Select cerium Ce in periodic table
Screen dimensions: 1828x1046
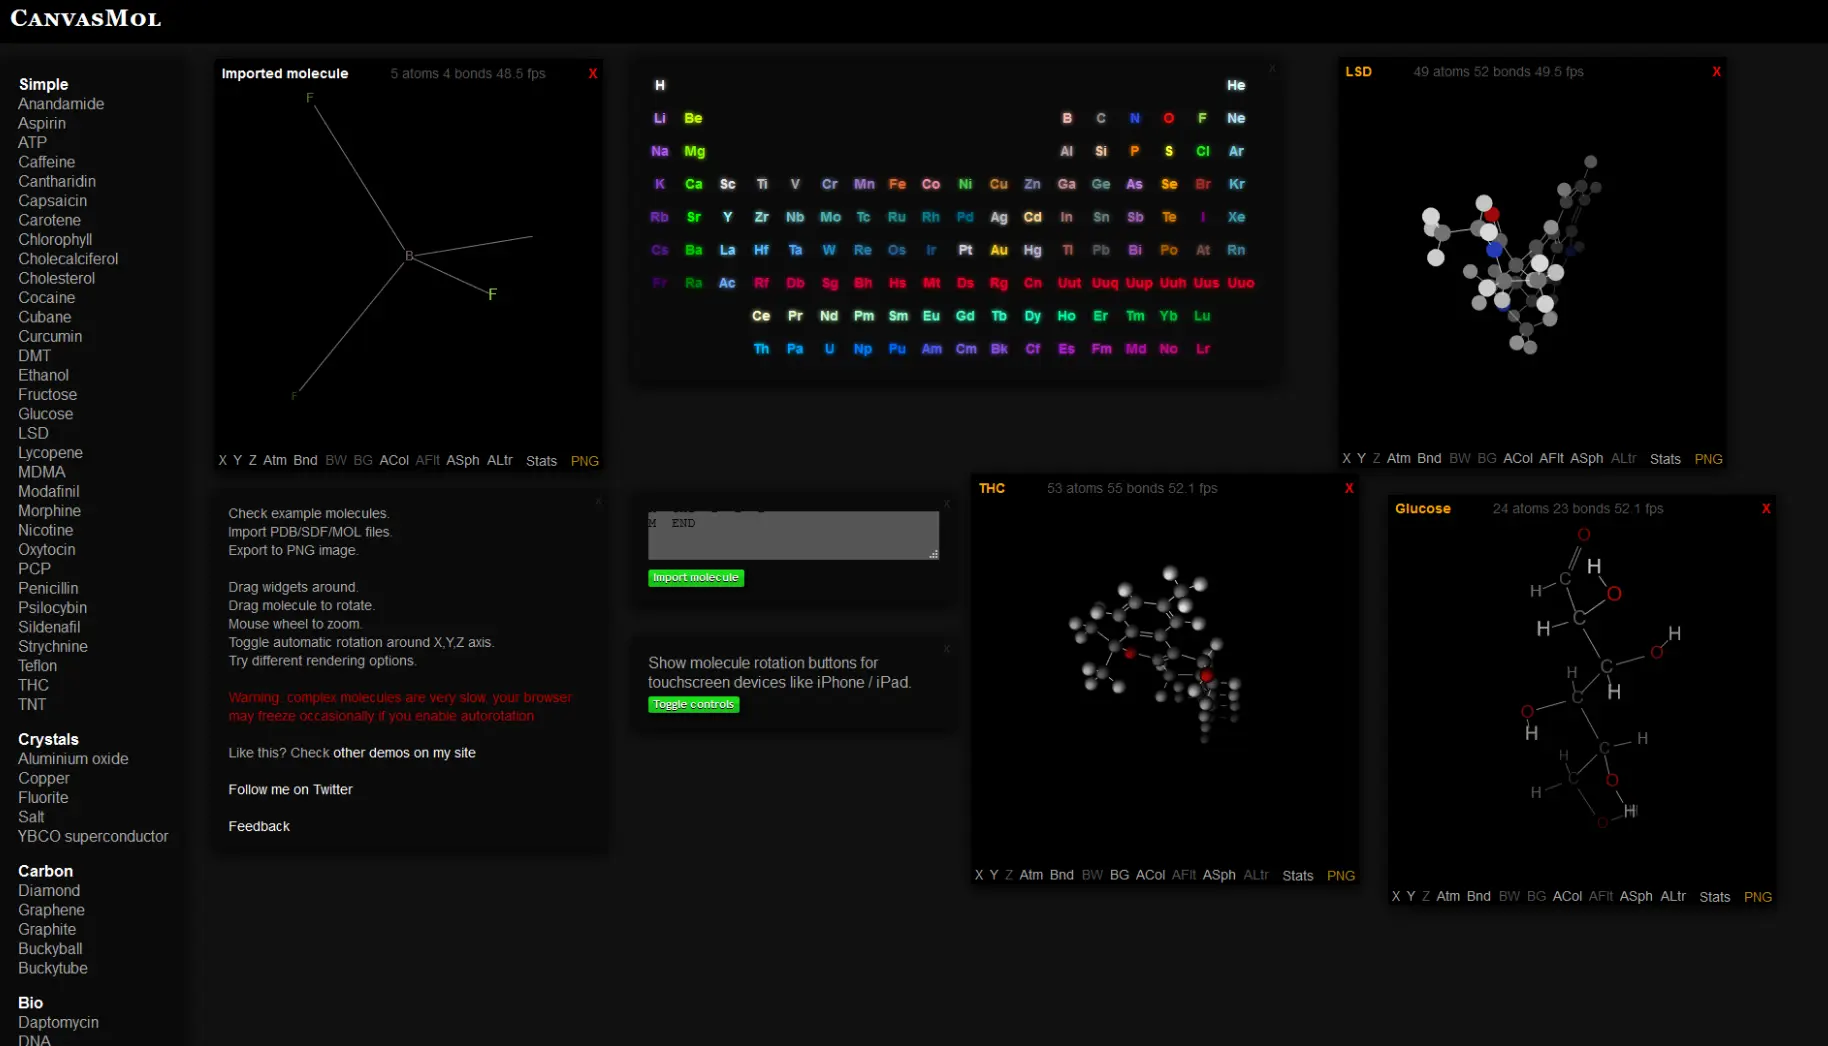[761, 317]
